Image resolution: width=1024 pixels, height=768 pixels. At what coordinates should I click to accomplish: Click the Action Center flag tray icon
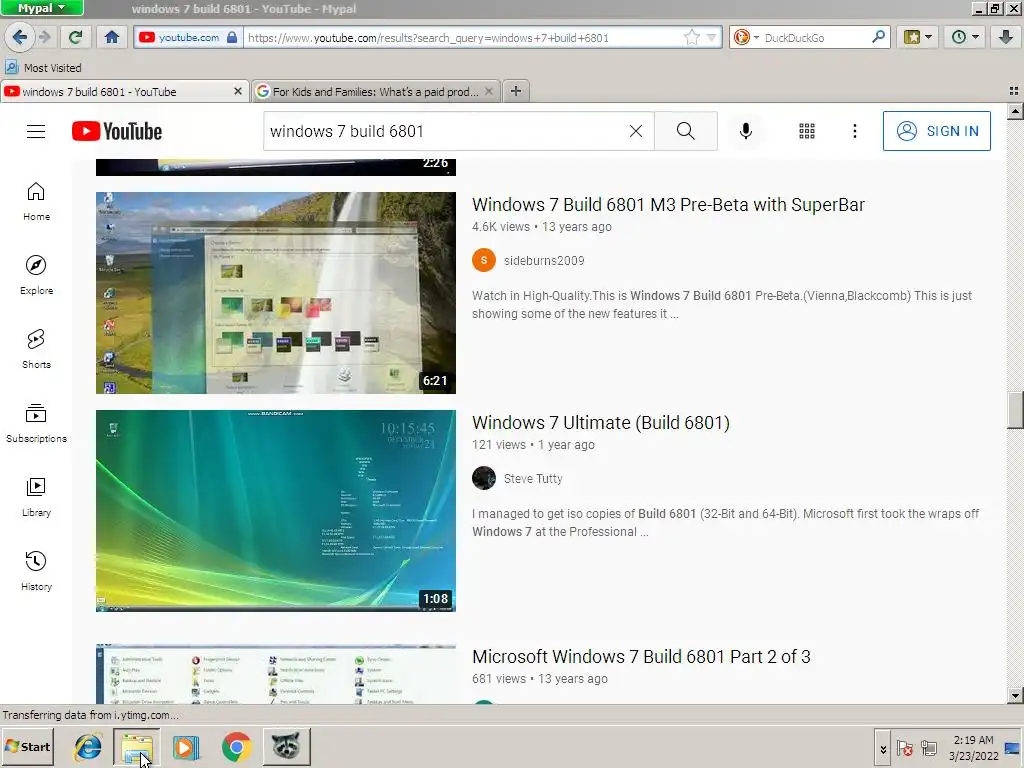904,749
